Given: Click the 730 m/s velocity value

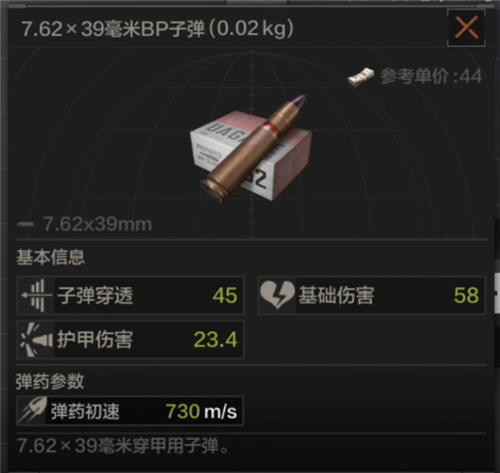Looking at the screenshot, I should [201, 411].
